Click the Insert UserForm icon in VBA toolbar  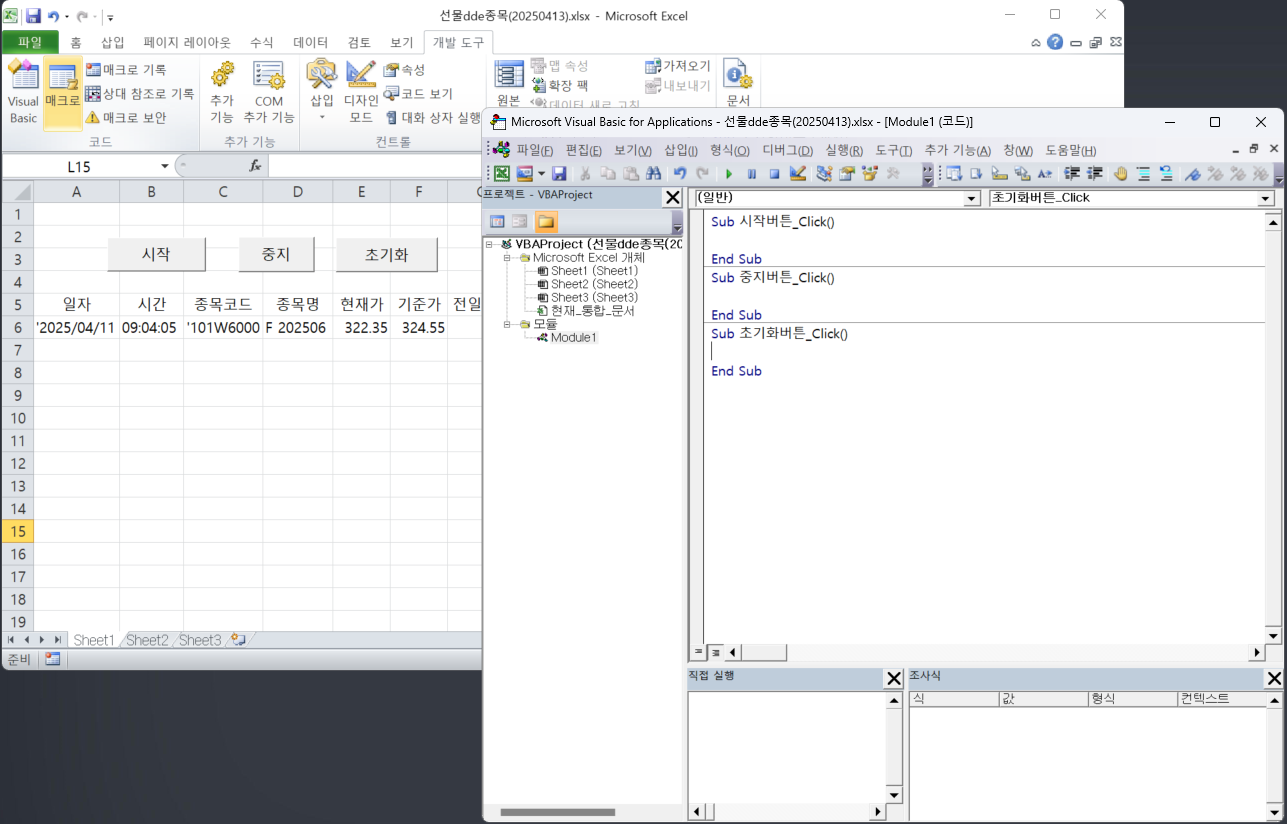525,173
